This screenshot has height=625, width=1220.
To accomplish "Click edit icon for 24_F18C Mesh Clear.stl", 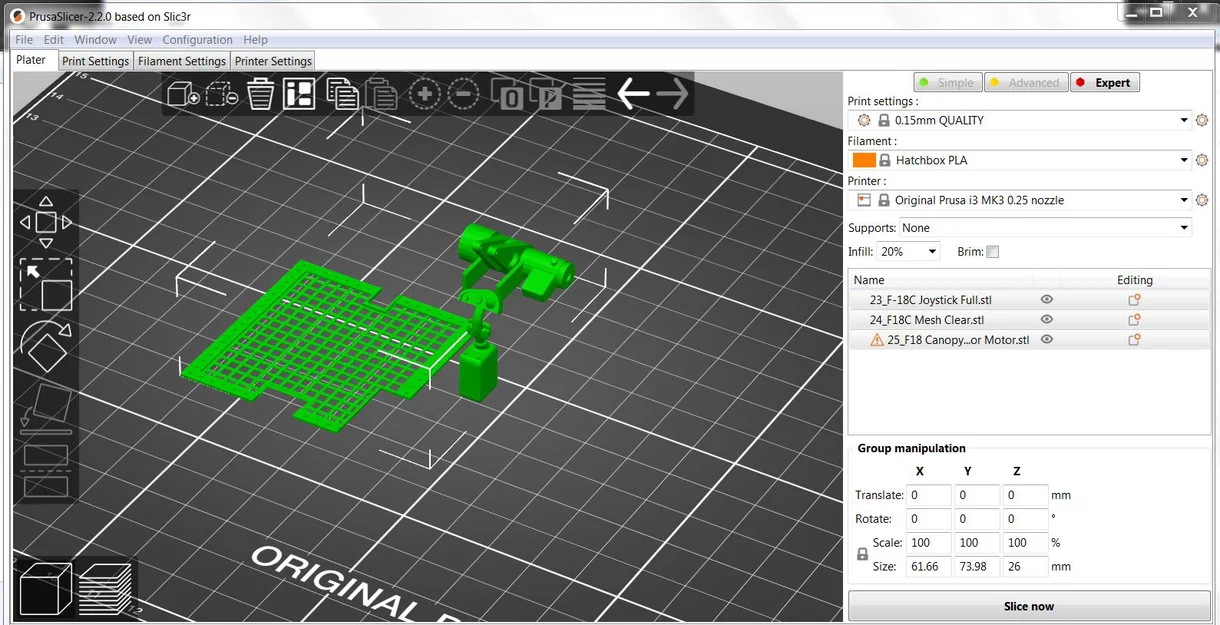I will (1134, 320).
